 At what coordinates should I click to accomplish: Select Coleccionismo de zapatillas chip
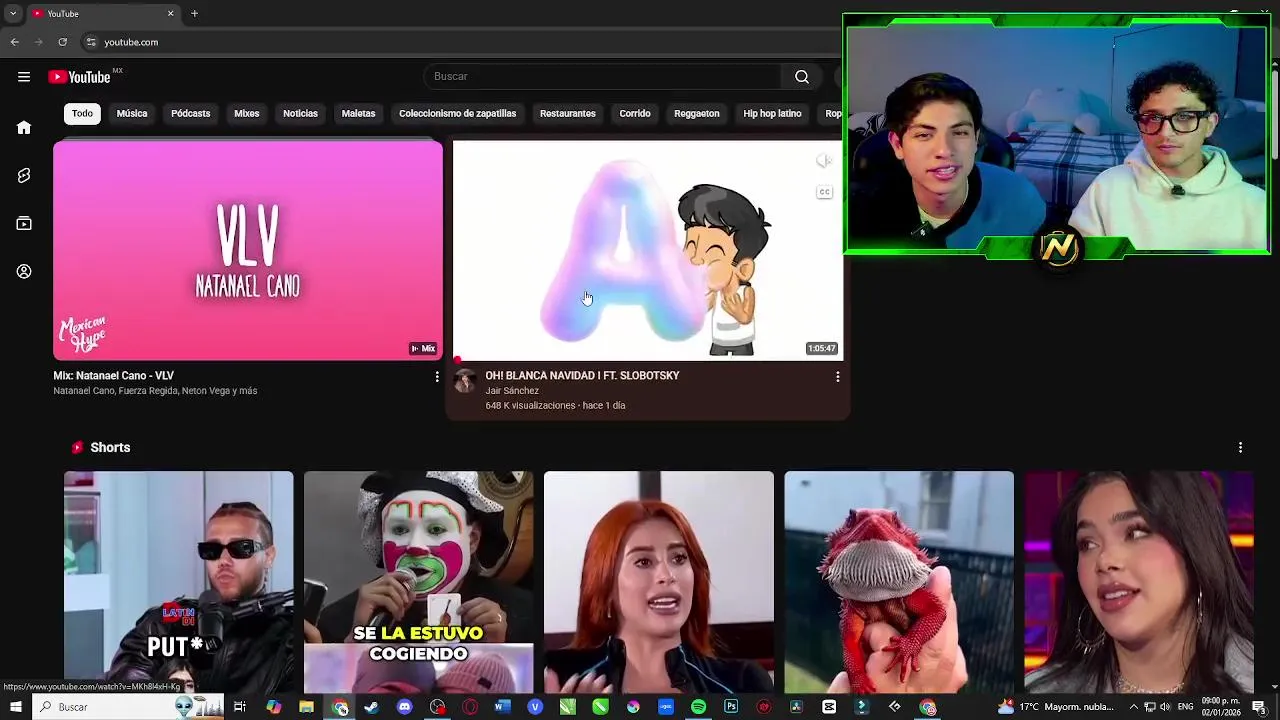pos(457,114)
